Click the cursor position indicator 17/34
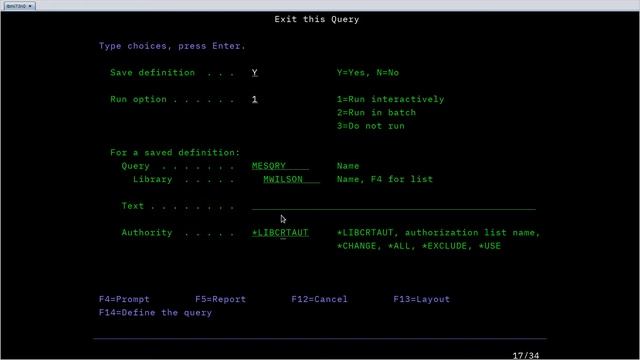The width and height of the screenshot is (640, 360). click(x=526, y=356)
